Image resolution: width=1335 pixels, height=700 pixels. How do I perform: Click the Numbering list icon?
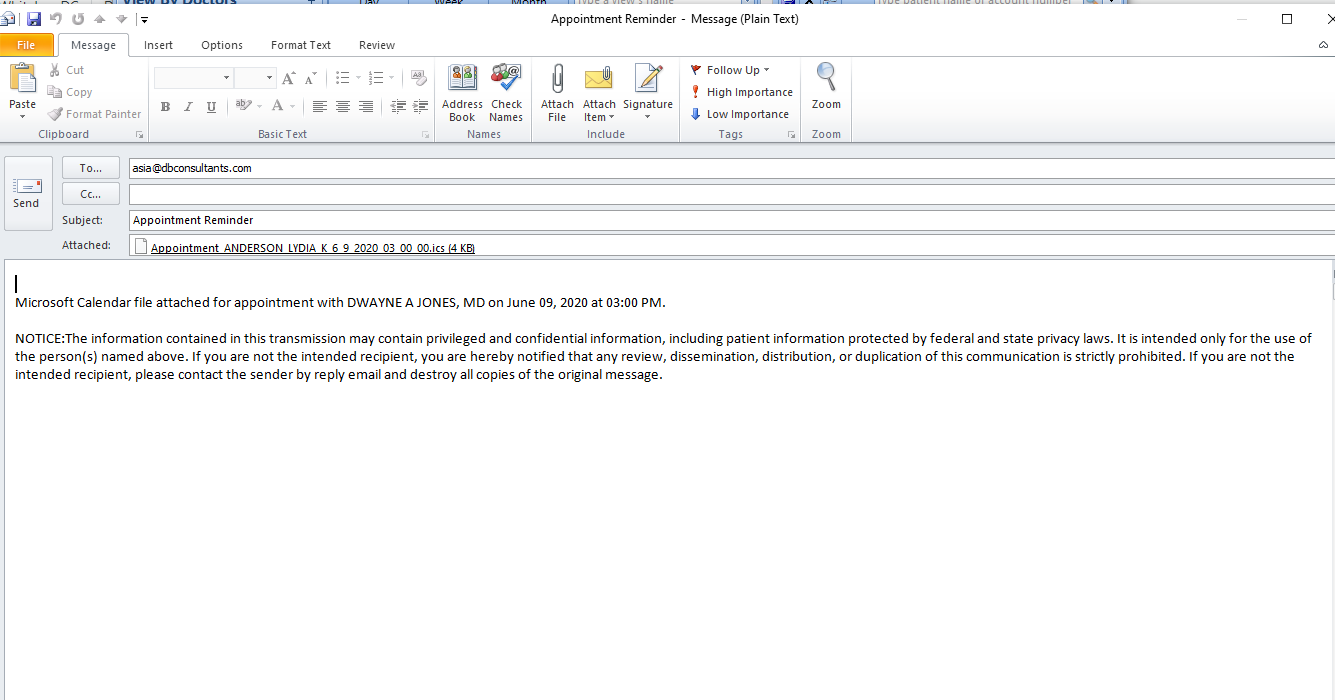click(376, 77)
